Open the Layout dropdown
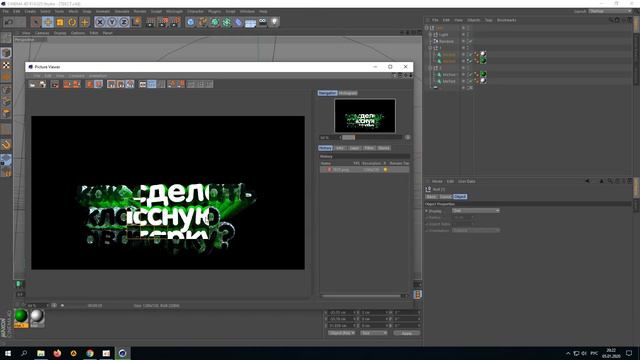This screenshot has width=640, height=360. point(610,11)
